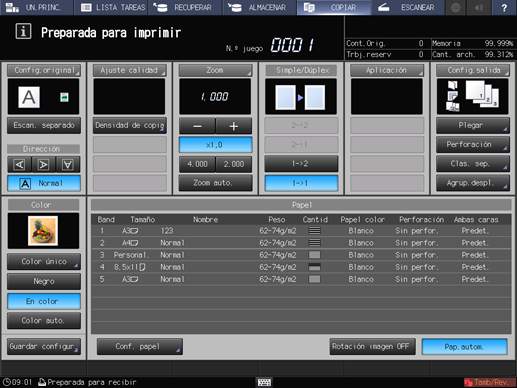
Task: Select x1,0 zoom ratio
Action: point(215,145)
